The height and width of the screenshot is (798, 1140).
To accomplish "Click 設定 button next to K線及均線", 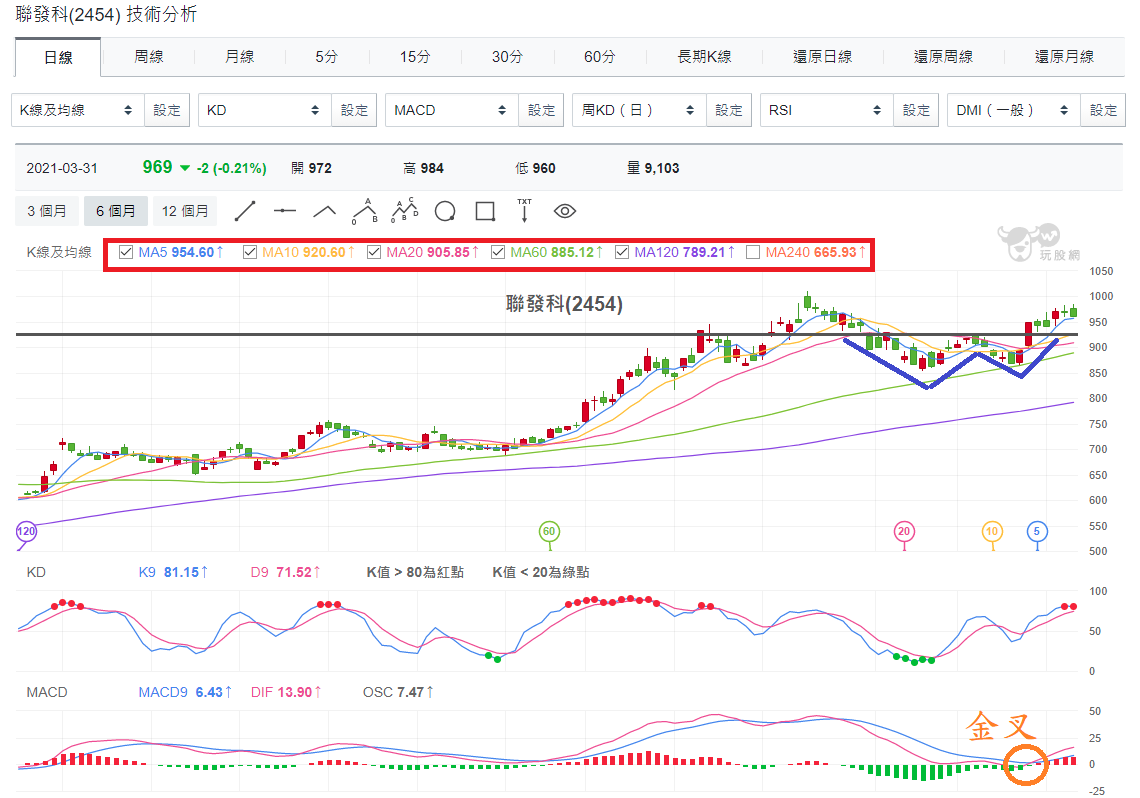I will (x=167, y=110).
